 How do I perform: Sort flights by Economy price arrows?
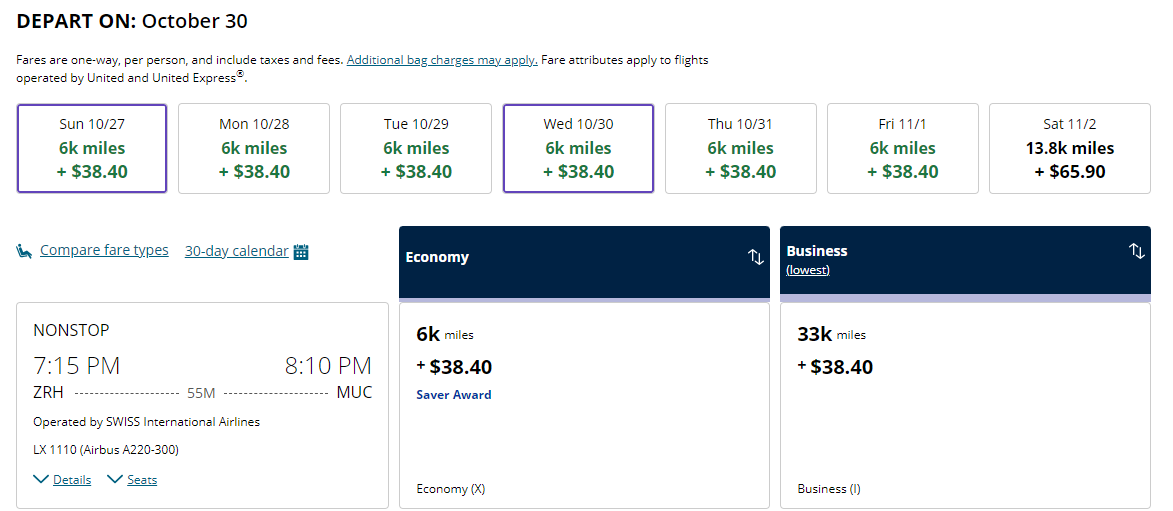756,257
